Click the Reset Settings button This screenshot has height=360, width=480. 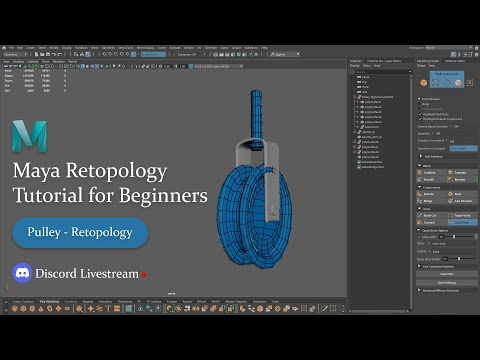tap(447, 282)
